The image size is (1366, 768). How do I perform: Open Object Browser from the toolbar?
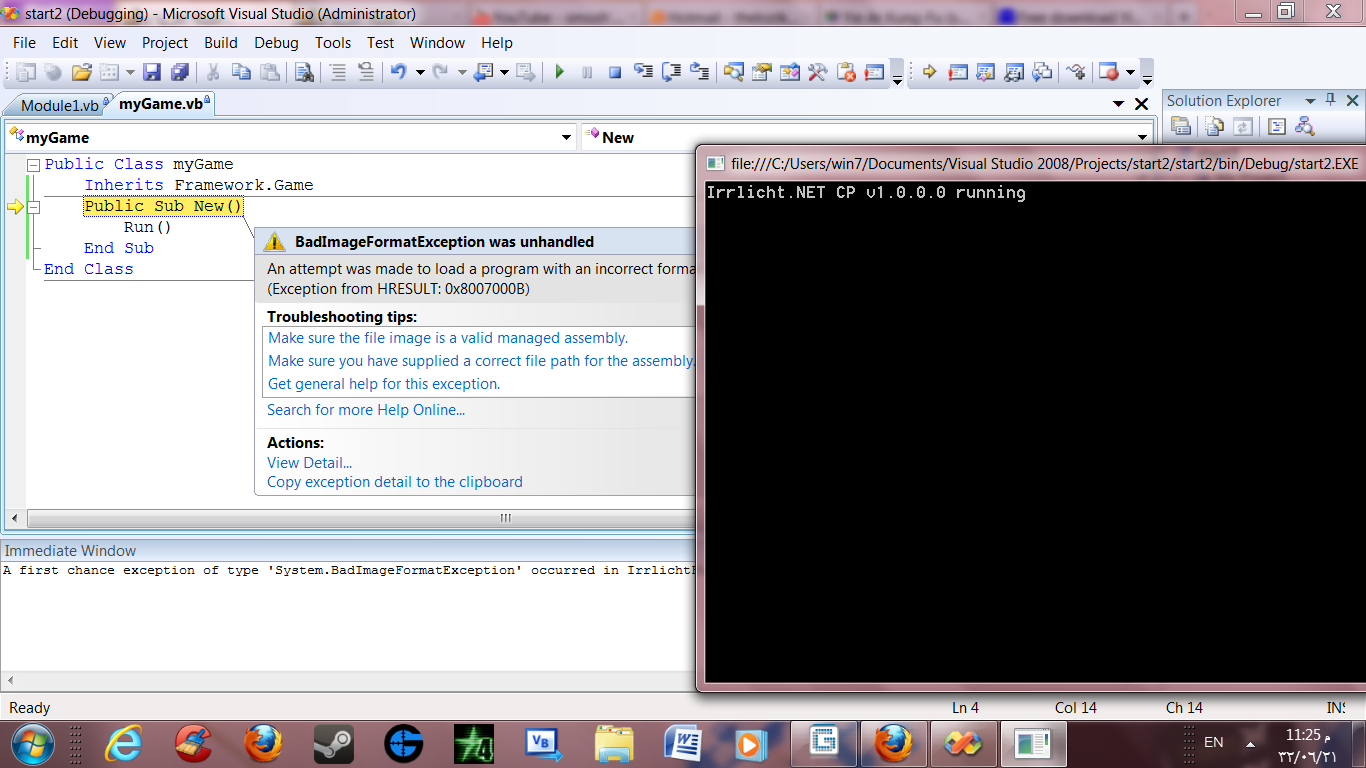click(790, 72)
